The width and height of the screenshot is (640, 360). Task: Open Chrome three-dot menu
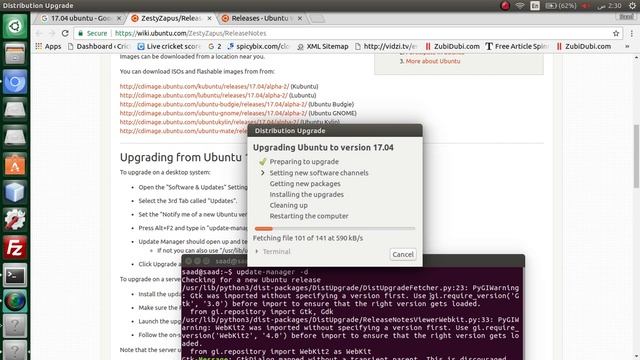click(x=631, y=33)
